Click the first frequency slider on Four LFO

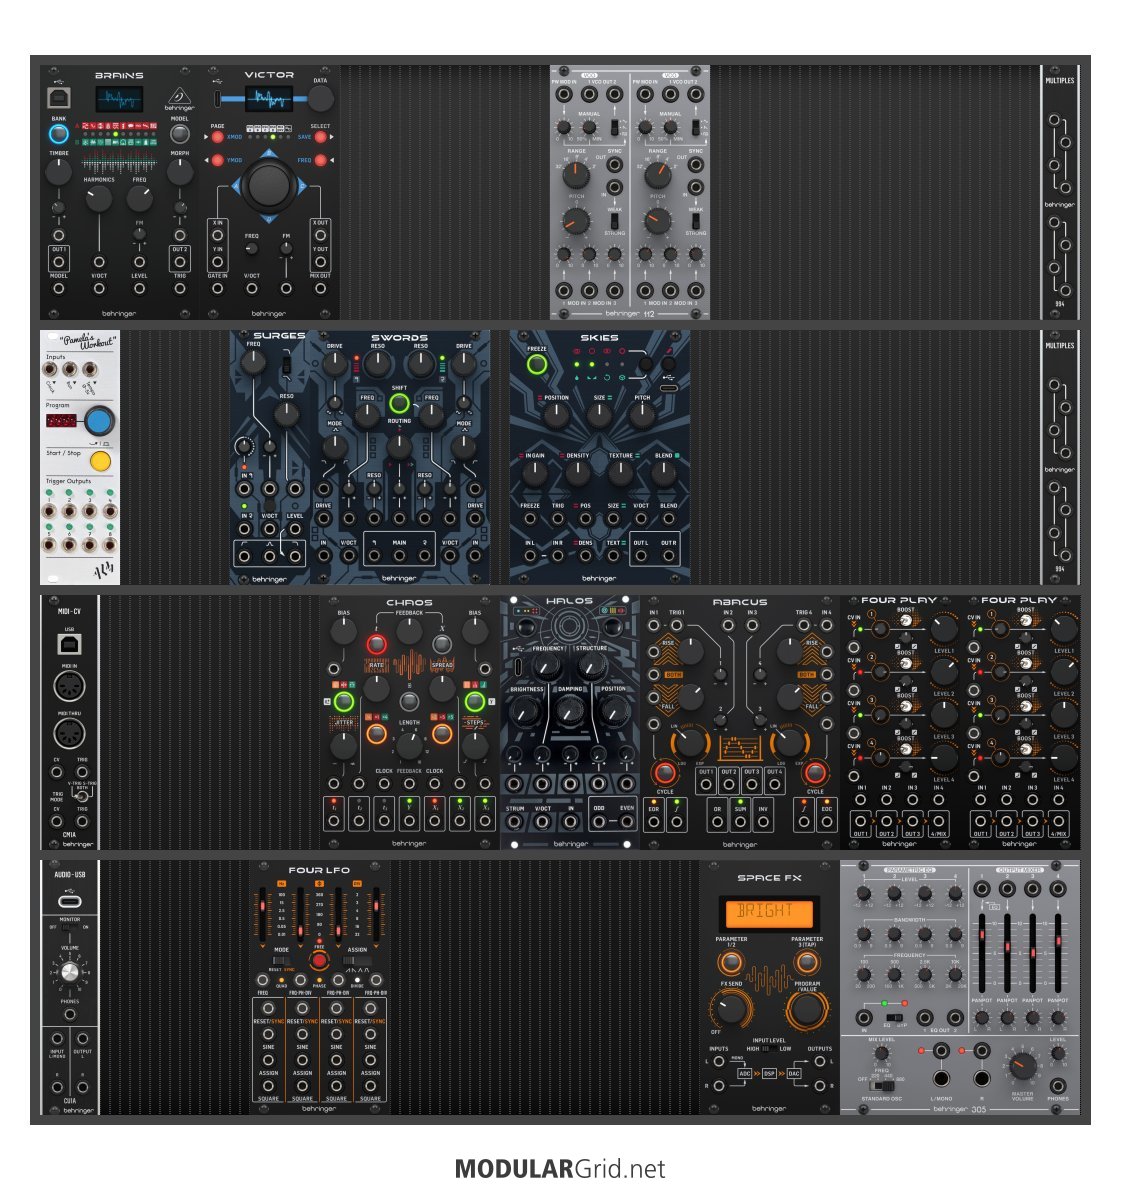pyautogui.click(x=263, y=915)
